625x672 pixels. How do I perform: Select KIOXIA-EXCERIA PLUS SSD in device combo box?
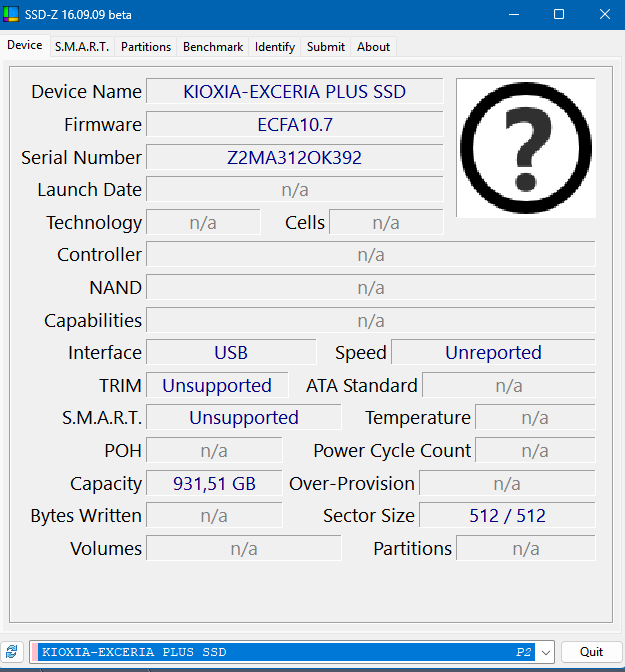point(291,652)
